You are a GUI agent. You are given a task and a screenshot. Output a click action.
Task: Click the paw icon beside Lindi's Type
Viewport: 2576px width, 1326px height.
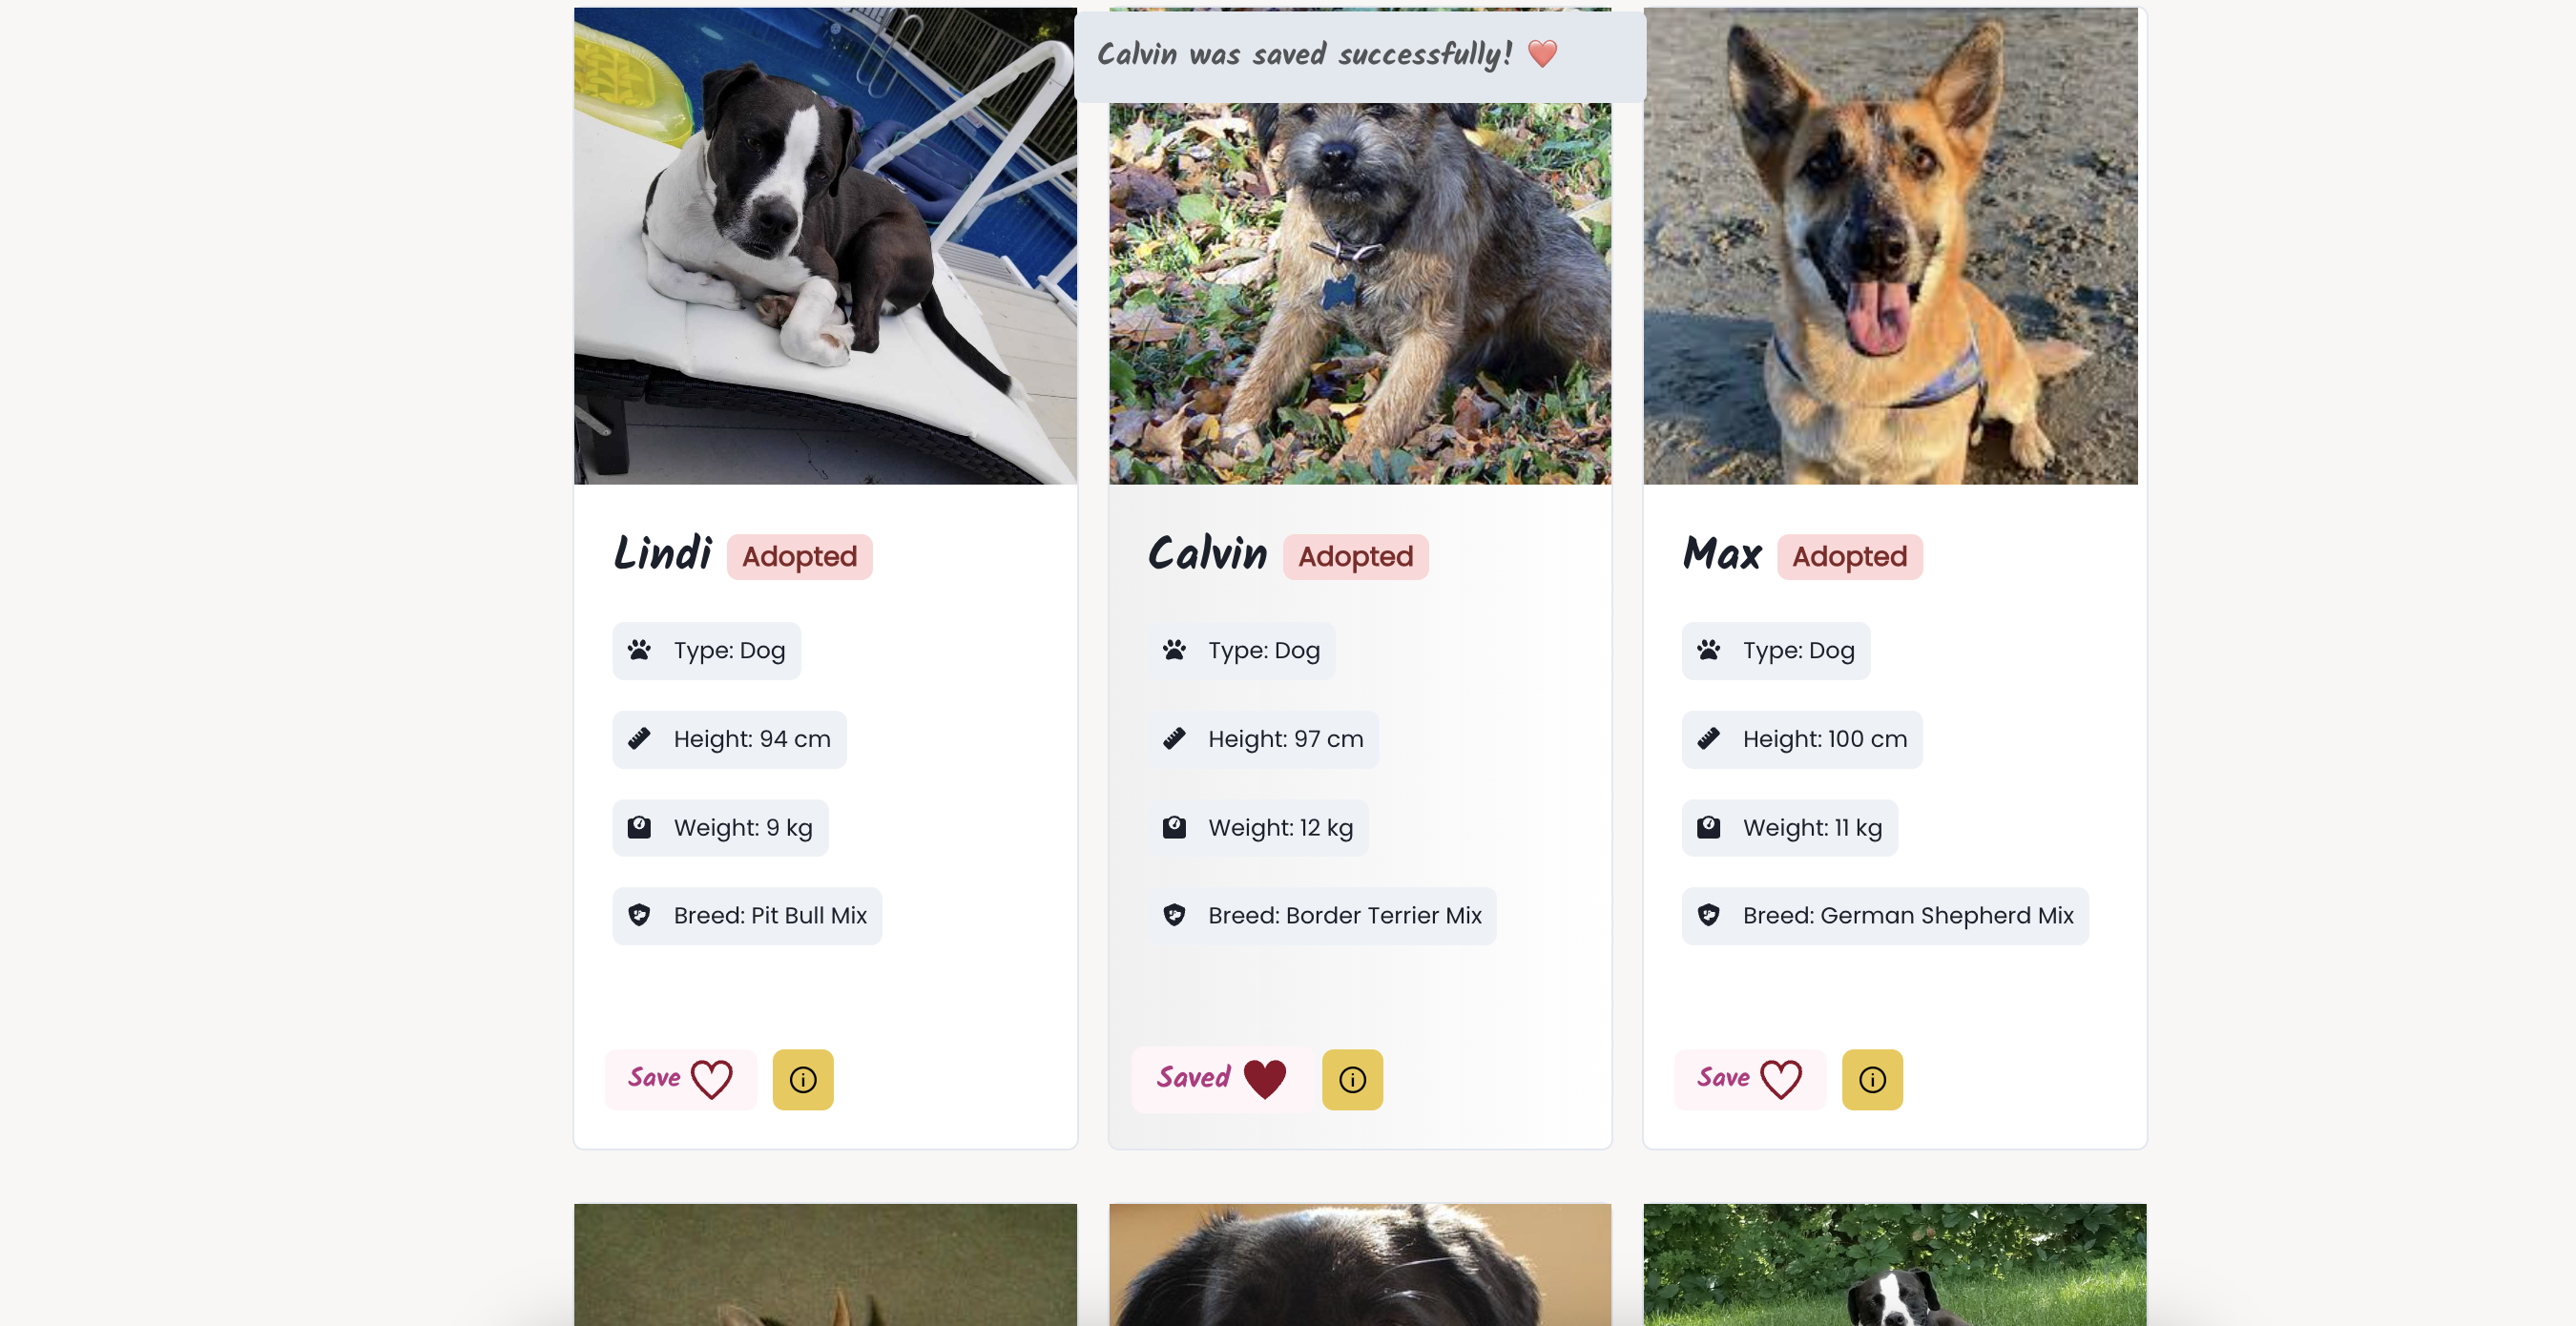coord(639,651)
